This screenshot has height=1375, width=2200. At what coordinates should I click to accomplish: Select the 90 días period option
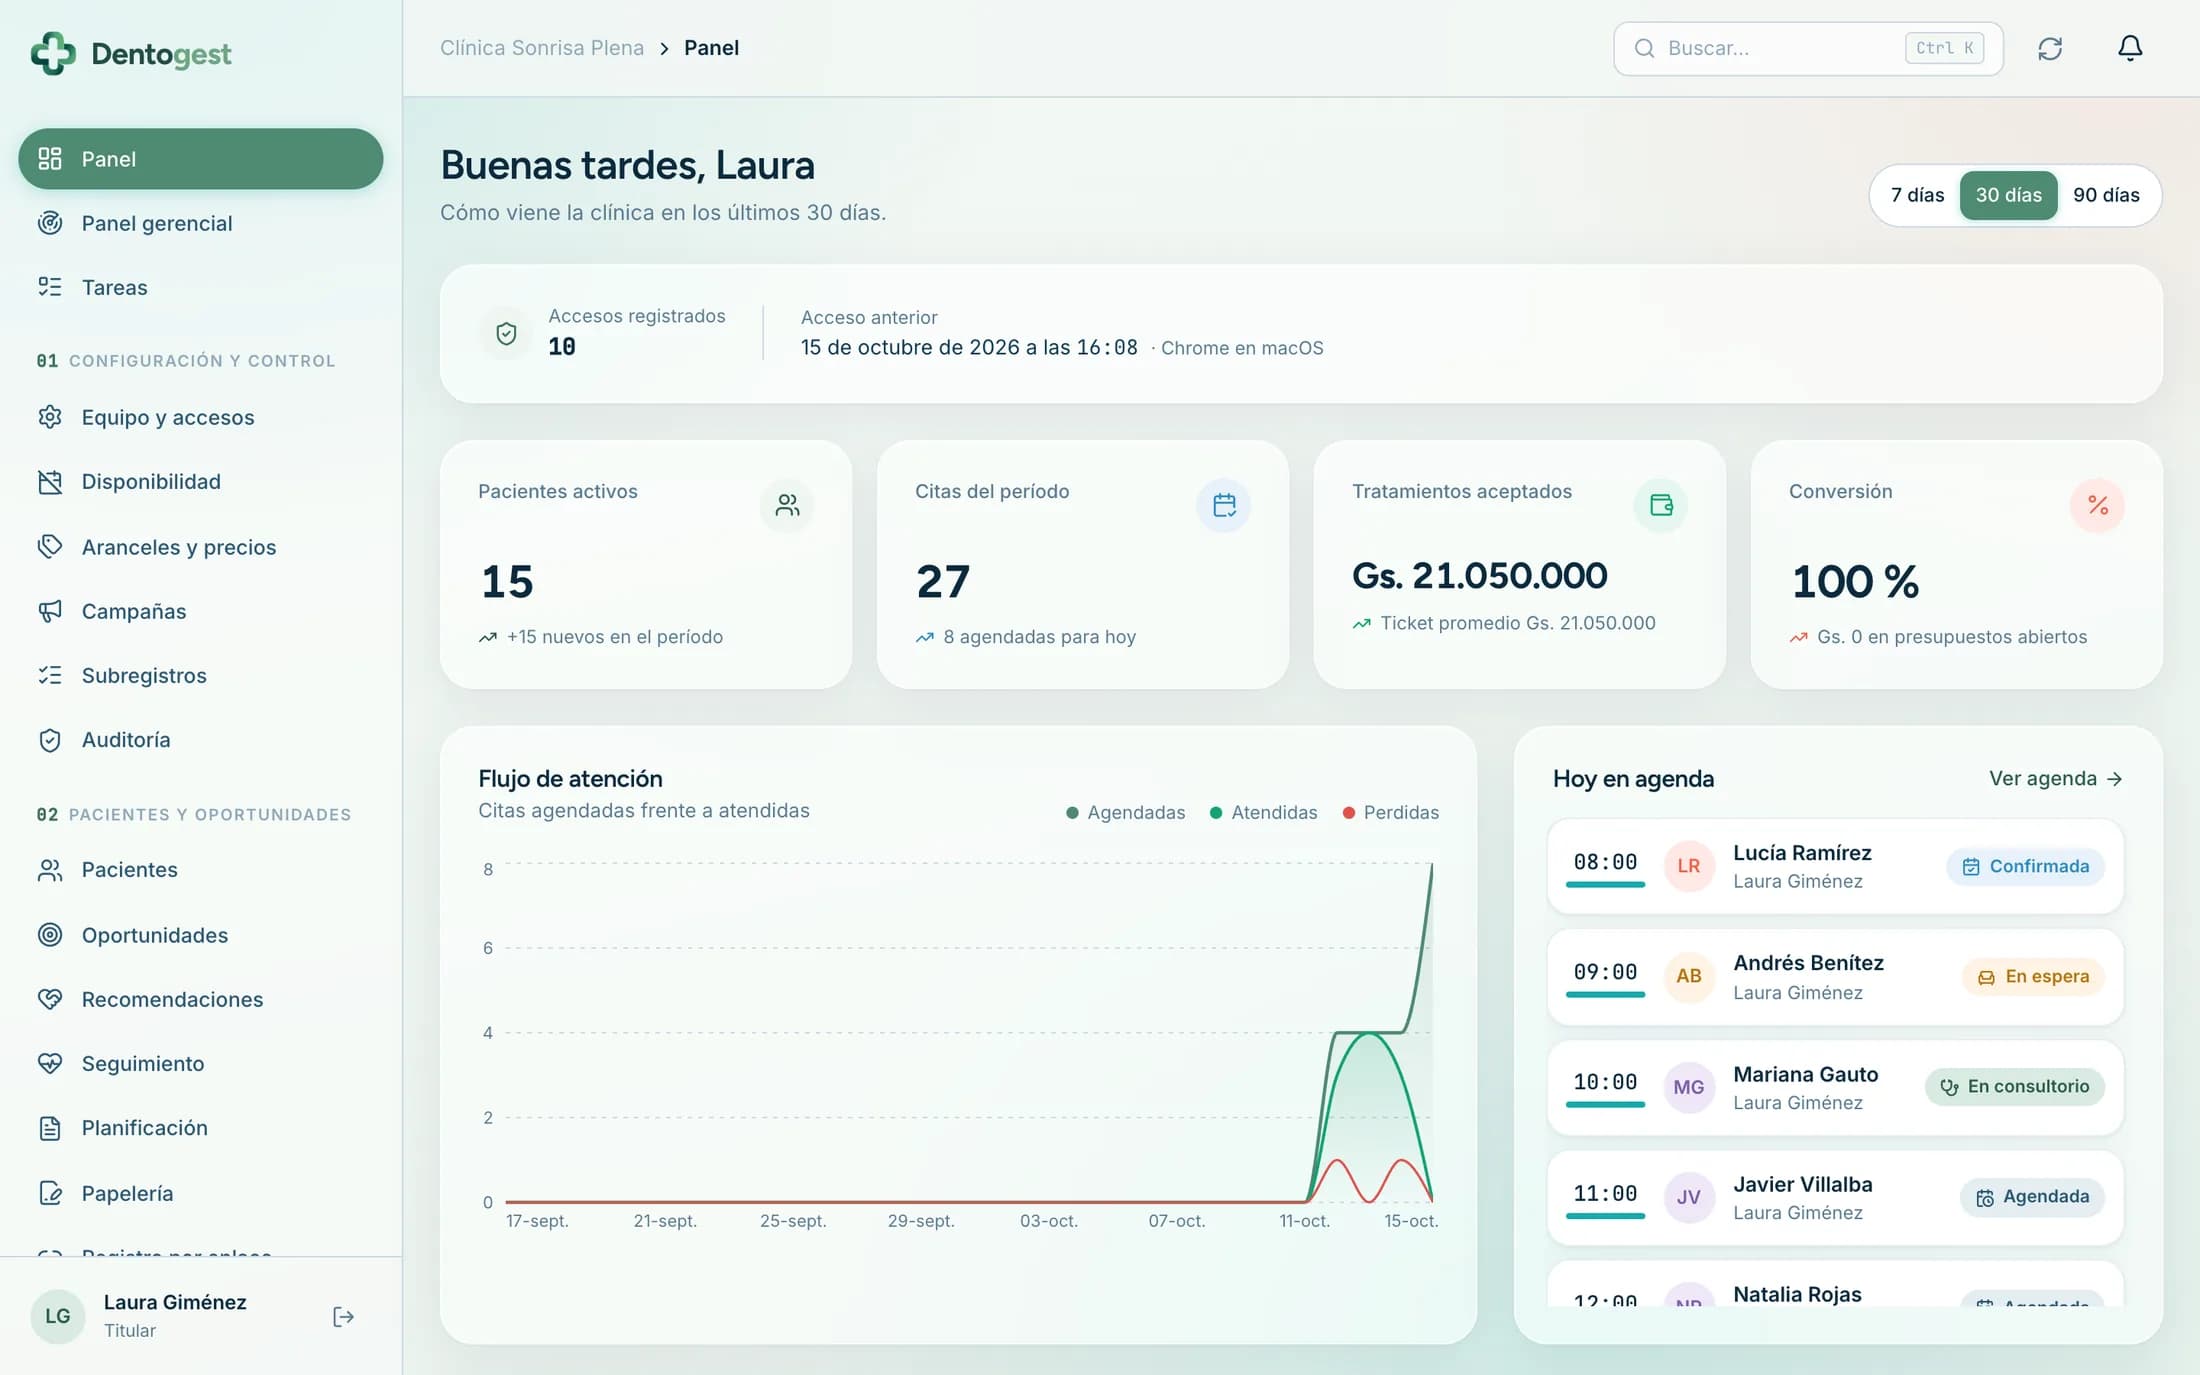point(2106,195)
